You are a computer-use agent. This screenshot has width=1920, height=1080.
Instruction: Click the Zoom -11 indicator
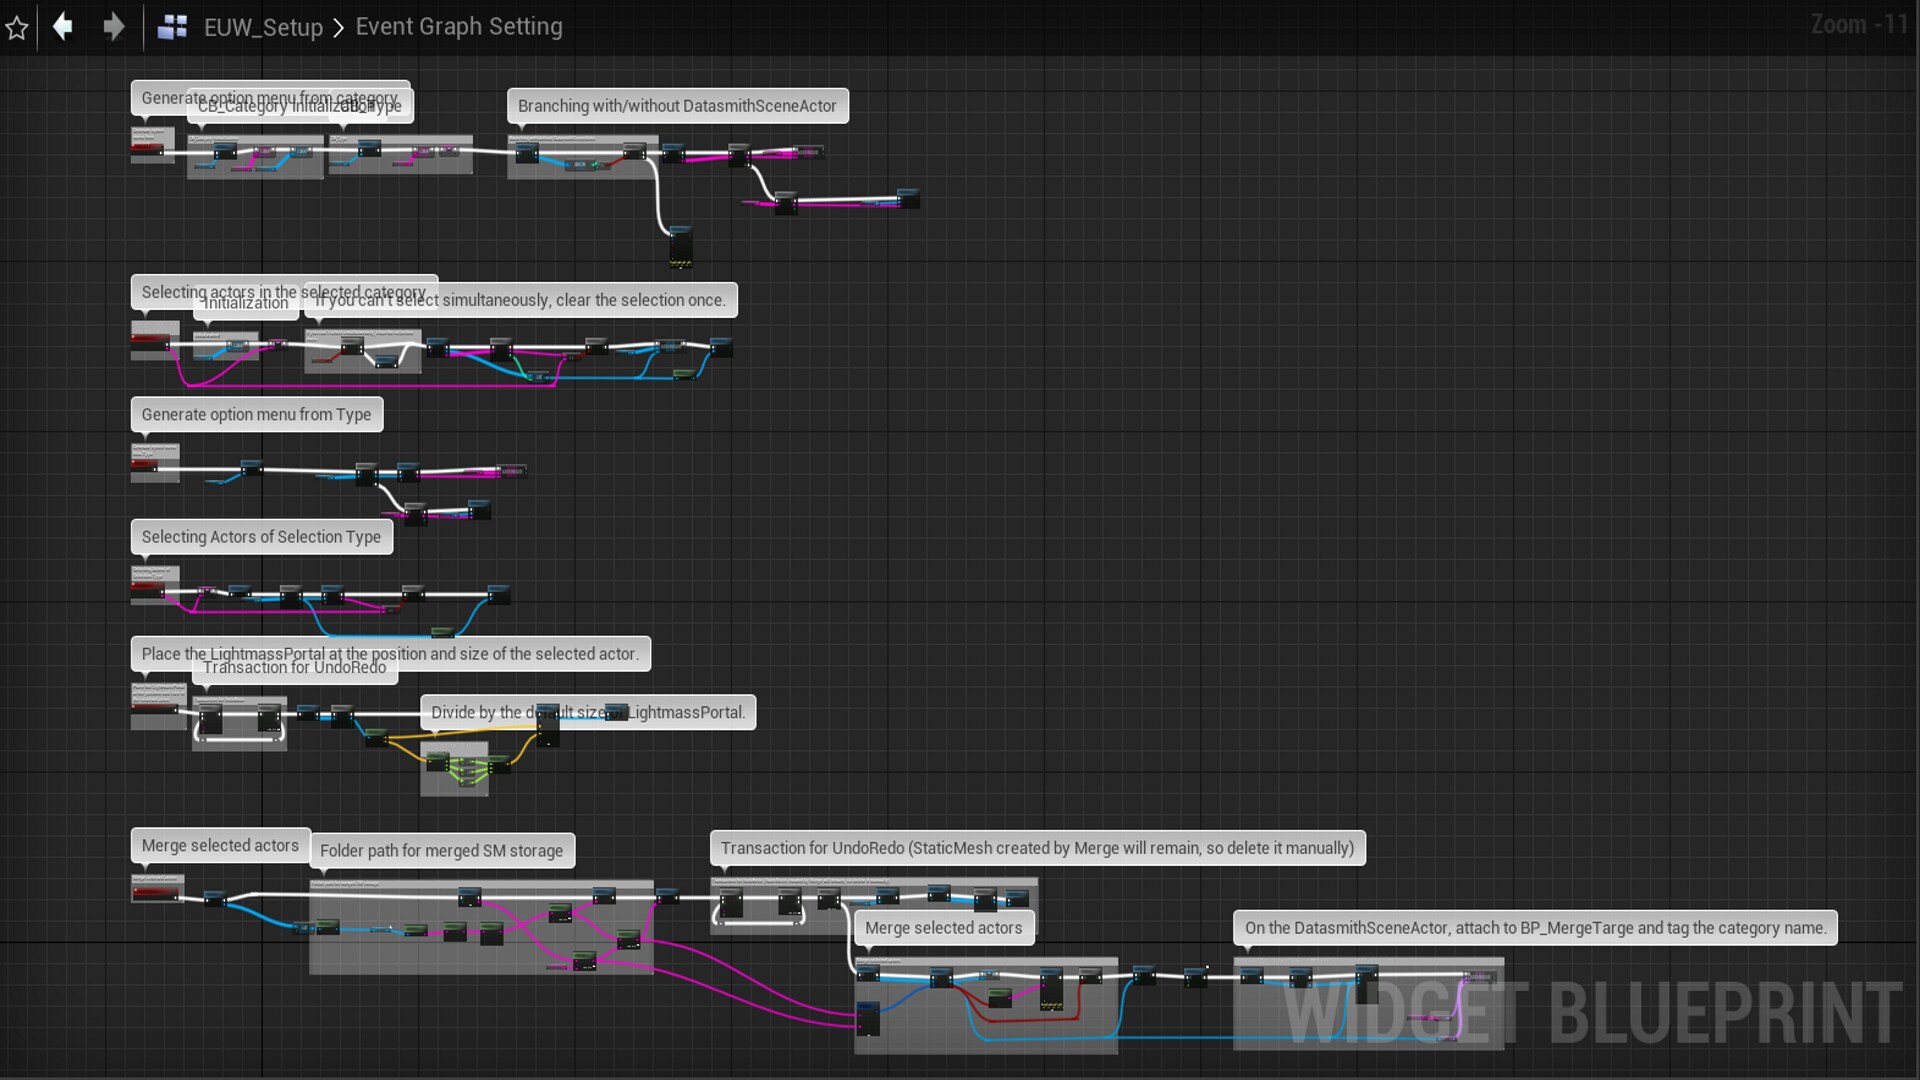(x=1859, y=25)
